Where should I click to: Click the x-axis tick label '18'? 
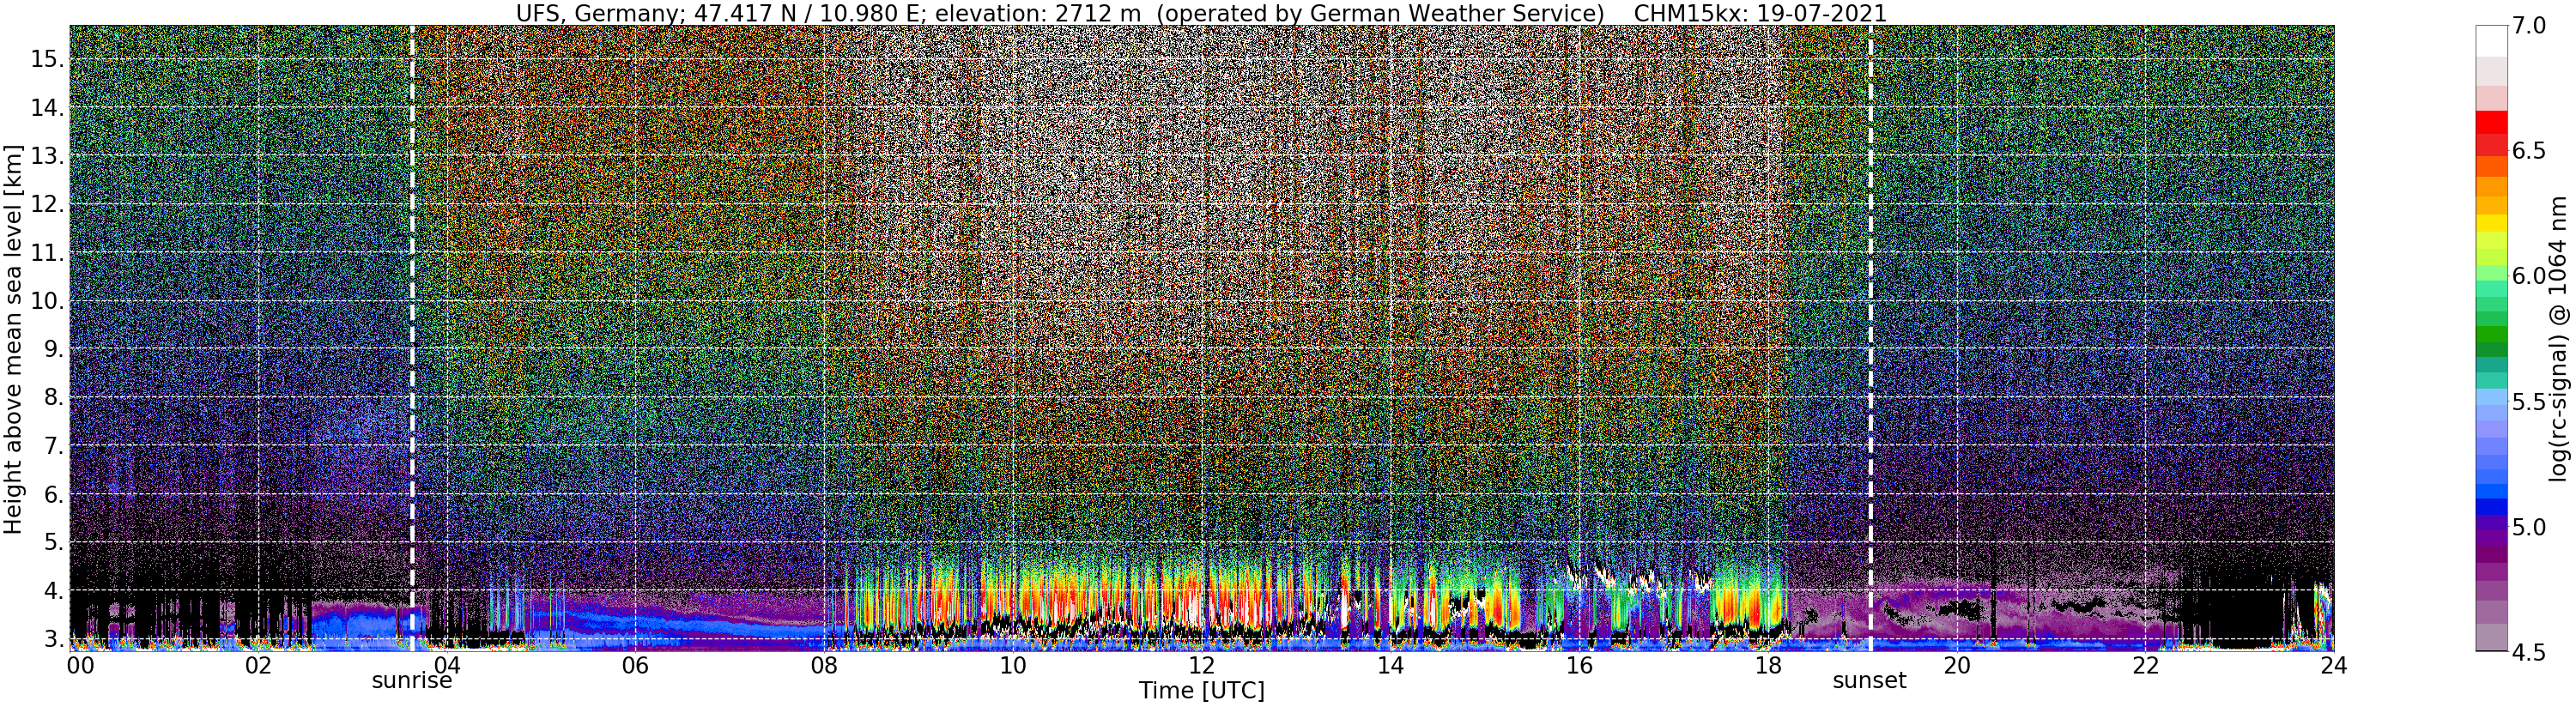[1768, 666]
